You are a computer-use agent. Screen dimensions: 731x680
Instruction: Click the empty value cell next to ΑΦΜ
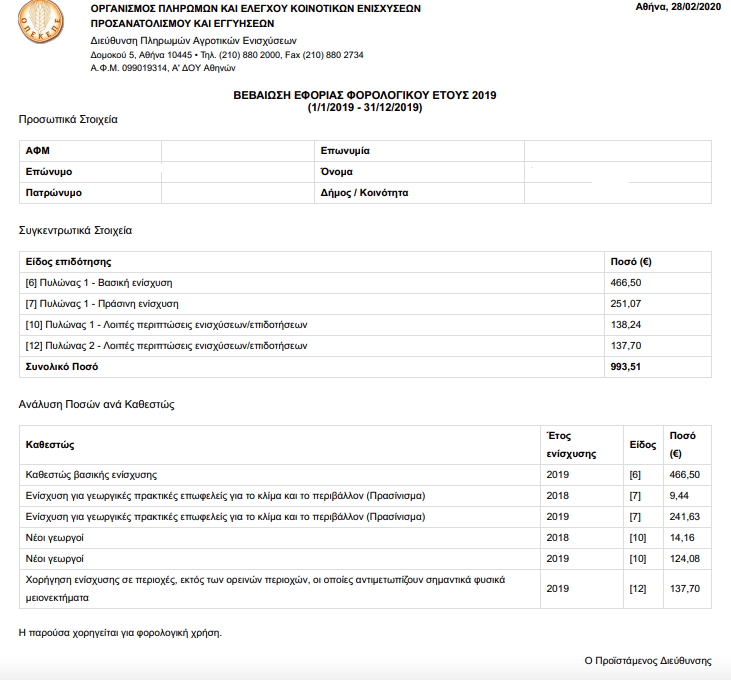tap(235, 151)
